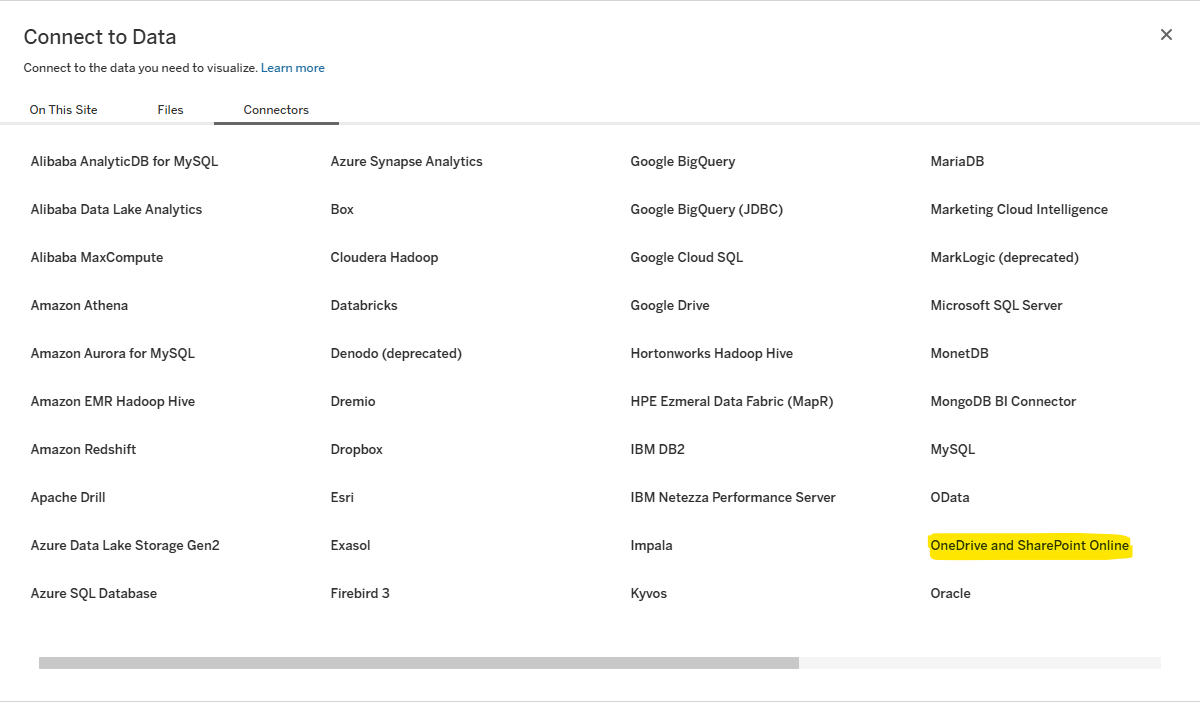The image size is (1200, 702).
Task: Close the Connect to Data dialog
Action: [x=1166, y=34]
